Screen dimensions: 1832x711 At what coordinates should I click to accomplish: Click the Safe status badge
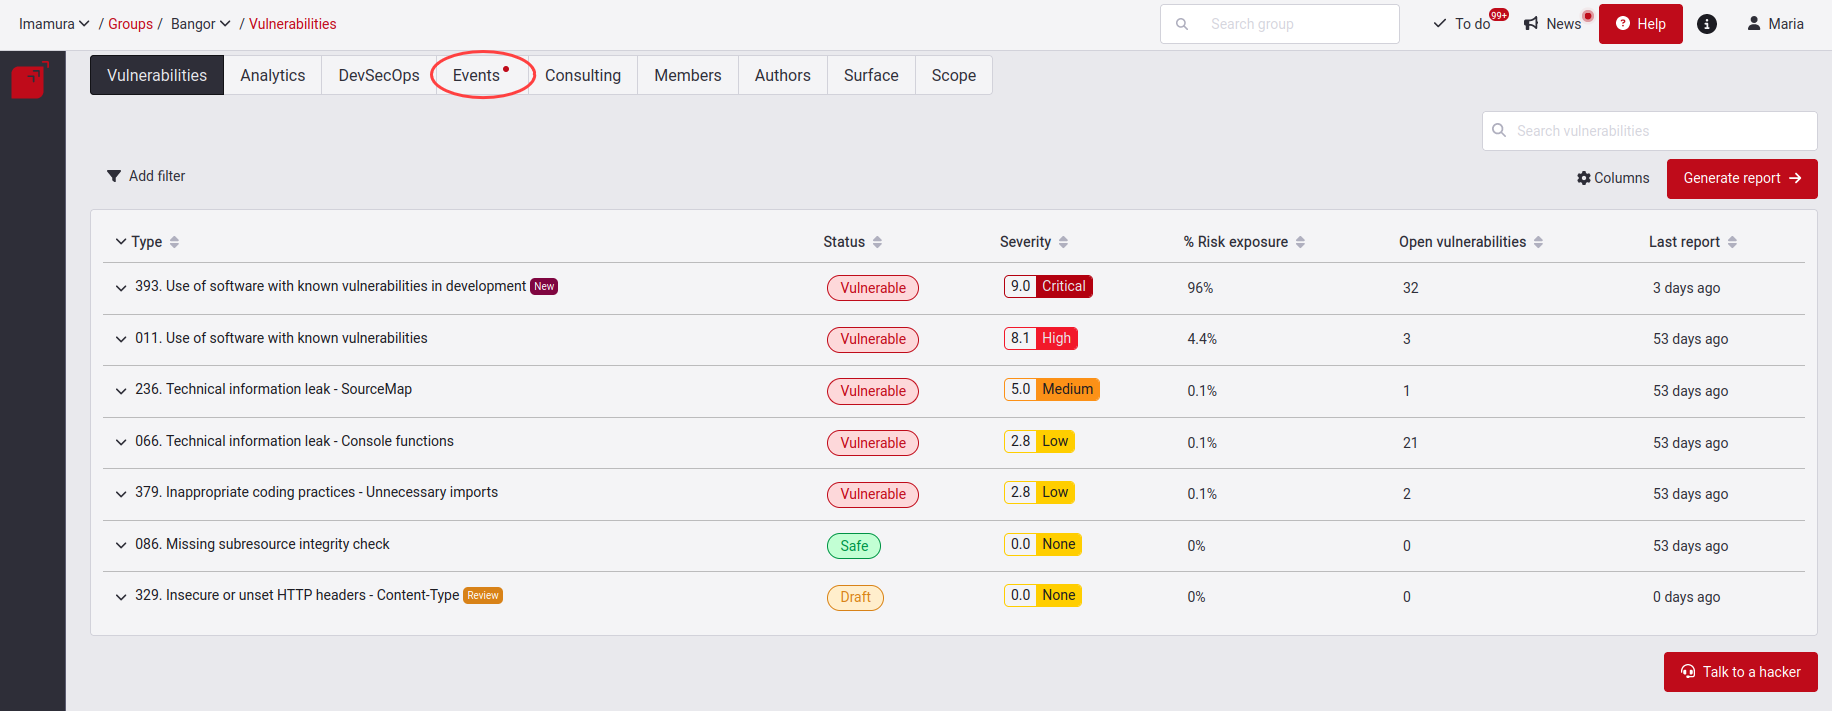(x=854, y=546)
